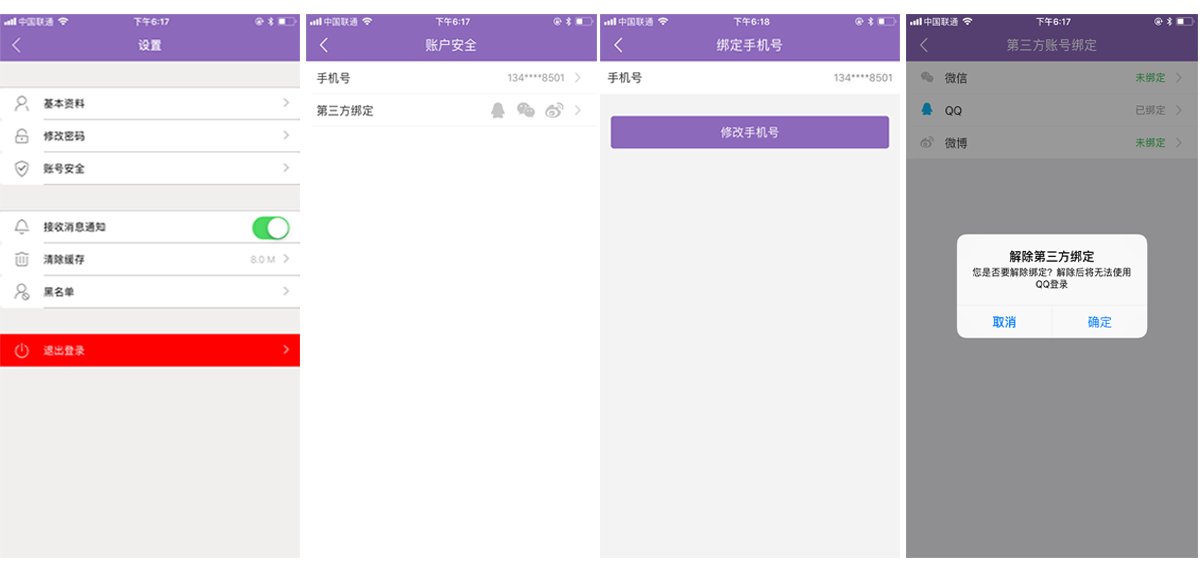Screen dimensions: 1200x576
Task: Click the trash can icon for 清除缓存
Action: tap(22, 259)
